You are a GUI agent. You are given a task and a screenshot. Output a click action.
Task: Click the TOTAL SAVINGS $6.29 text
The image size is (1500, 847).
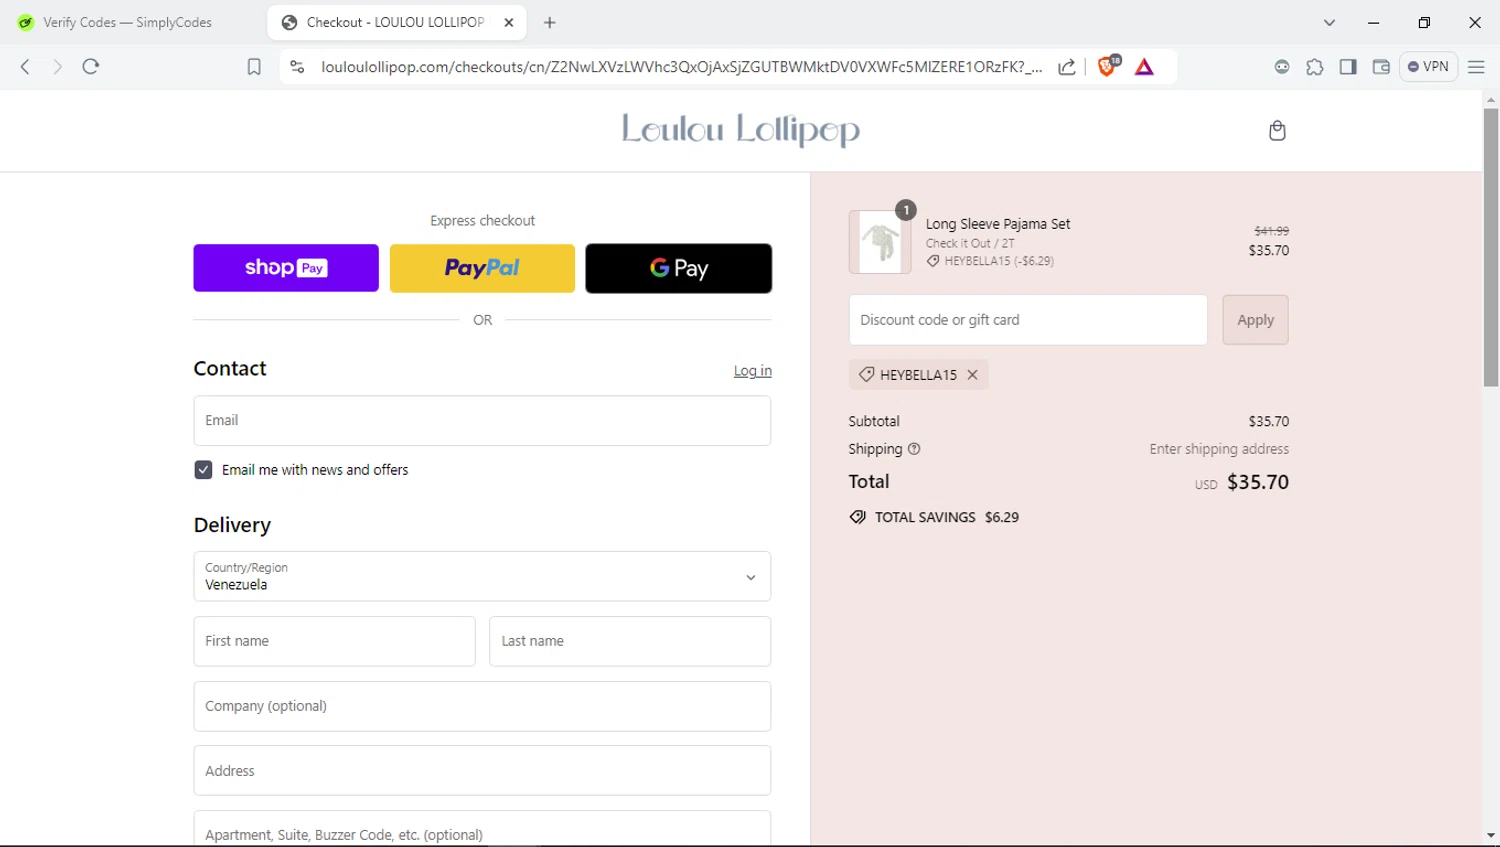coord(947,517)
